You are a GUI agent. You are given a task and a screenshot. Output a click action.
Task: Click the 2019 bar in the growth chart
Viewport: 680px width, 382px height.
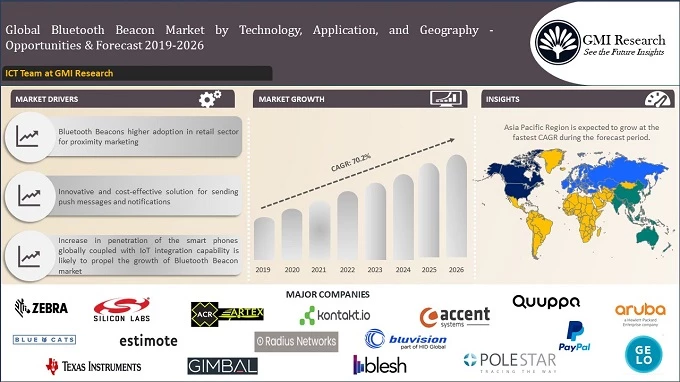point(264,238)
